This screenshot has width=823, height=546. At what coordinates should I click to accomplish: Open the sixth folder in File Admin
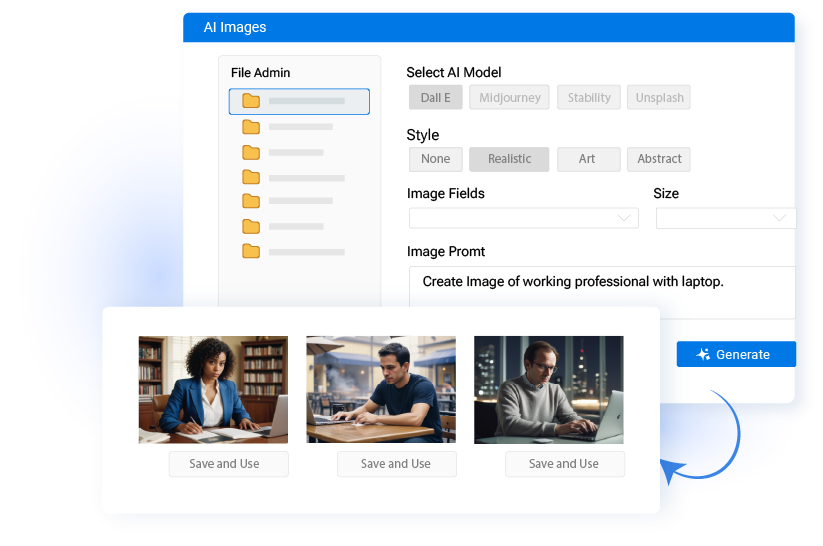pos(284,227)
